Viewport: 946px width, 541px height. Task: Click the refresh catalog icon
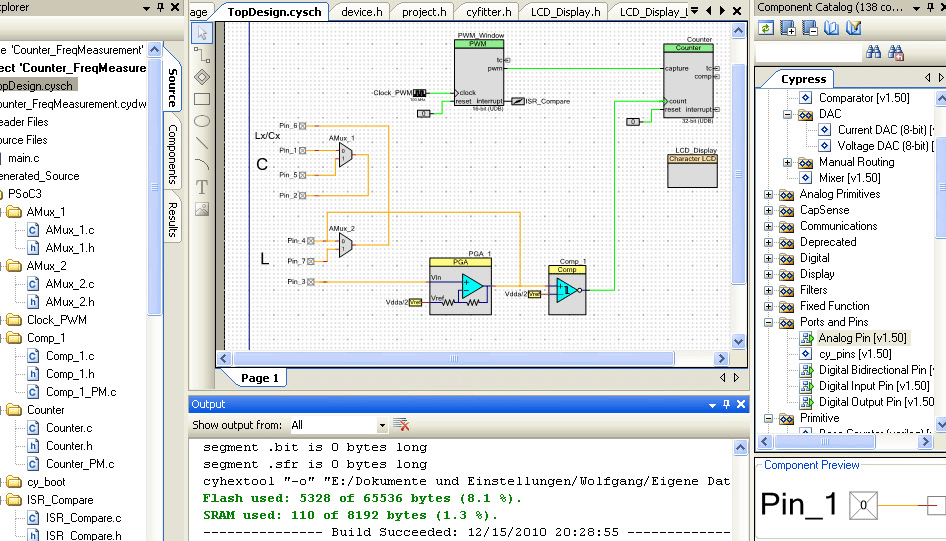tap(766, 28)
